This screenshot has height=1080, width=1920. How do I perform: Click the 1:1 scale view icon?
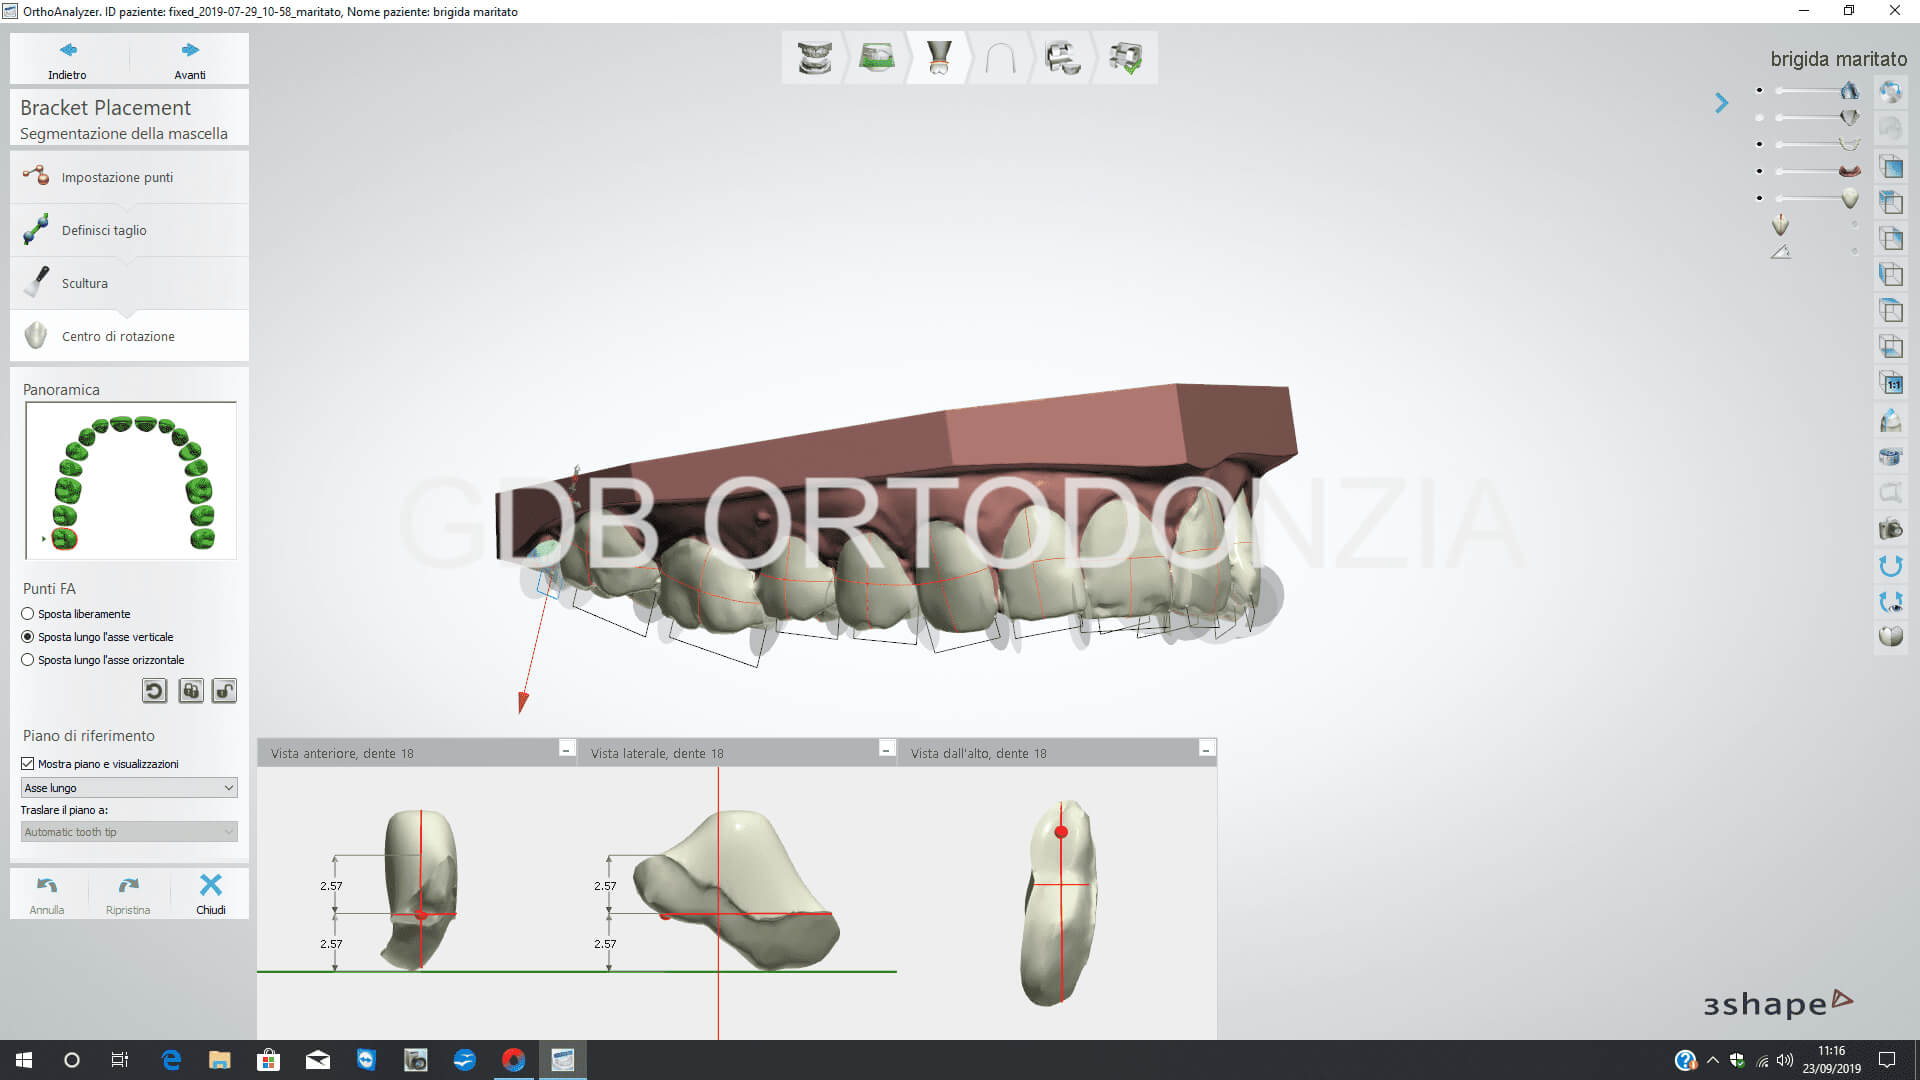click(1890, 384)
